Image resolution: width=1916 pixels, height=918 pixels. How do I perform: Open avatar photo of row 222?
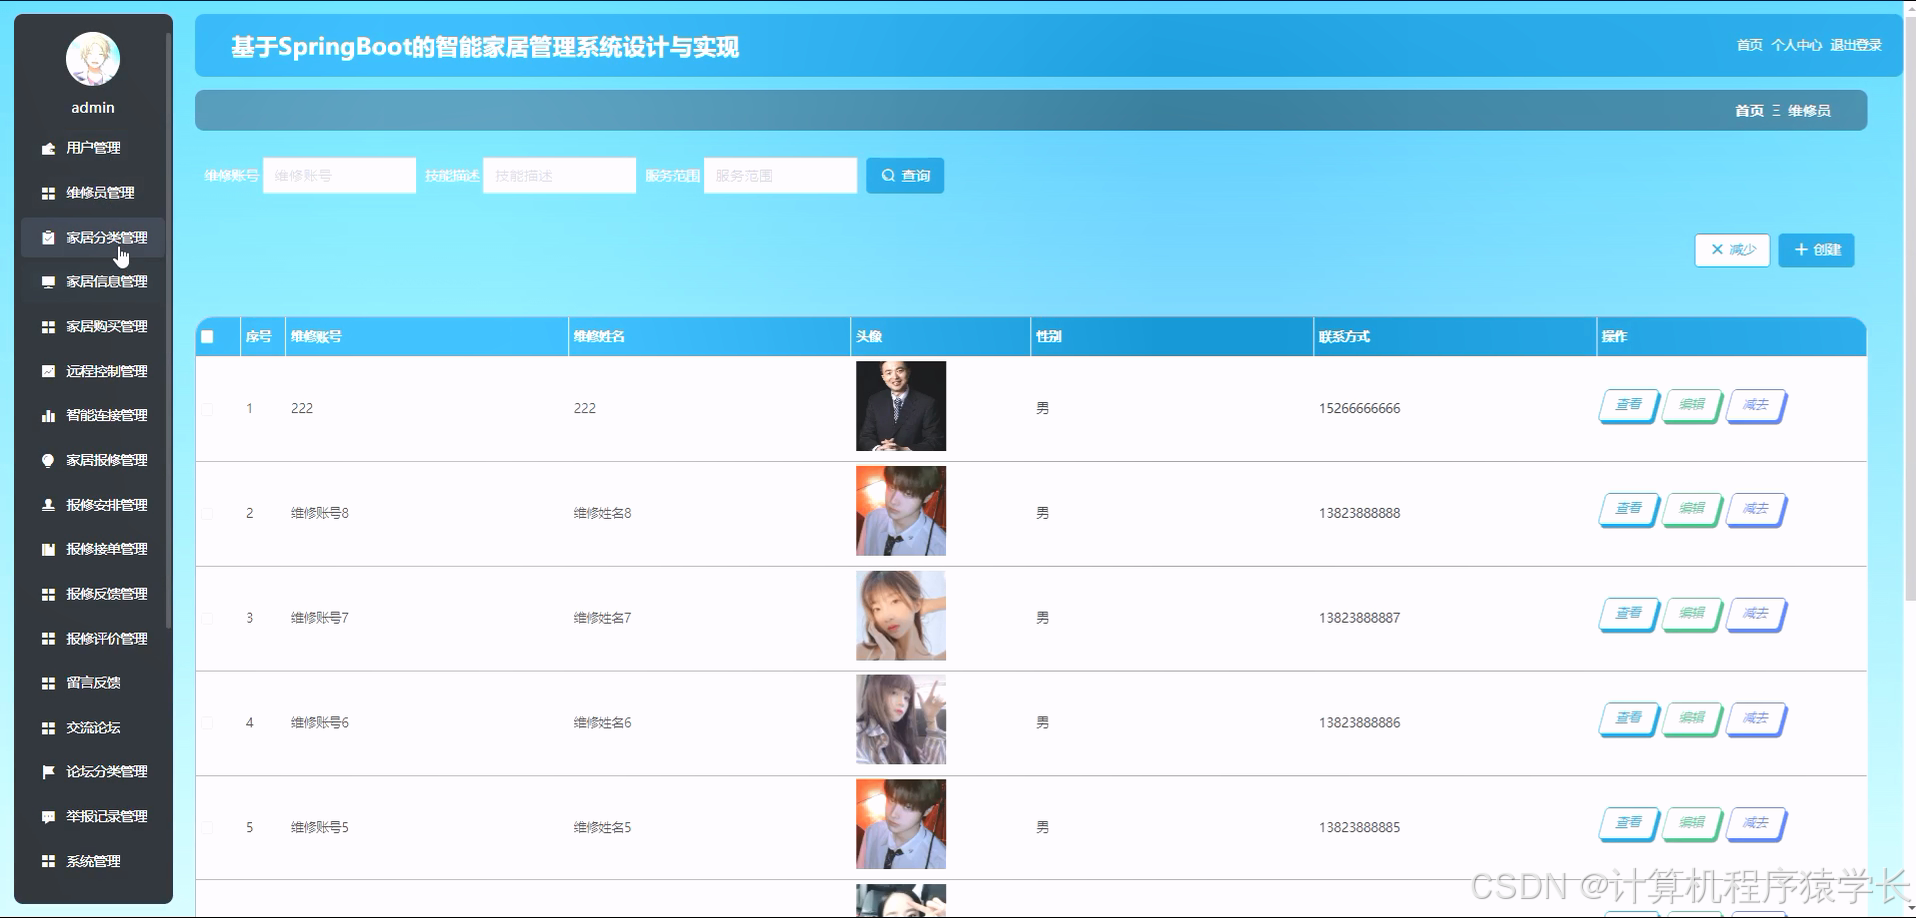click(901, 406)
